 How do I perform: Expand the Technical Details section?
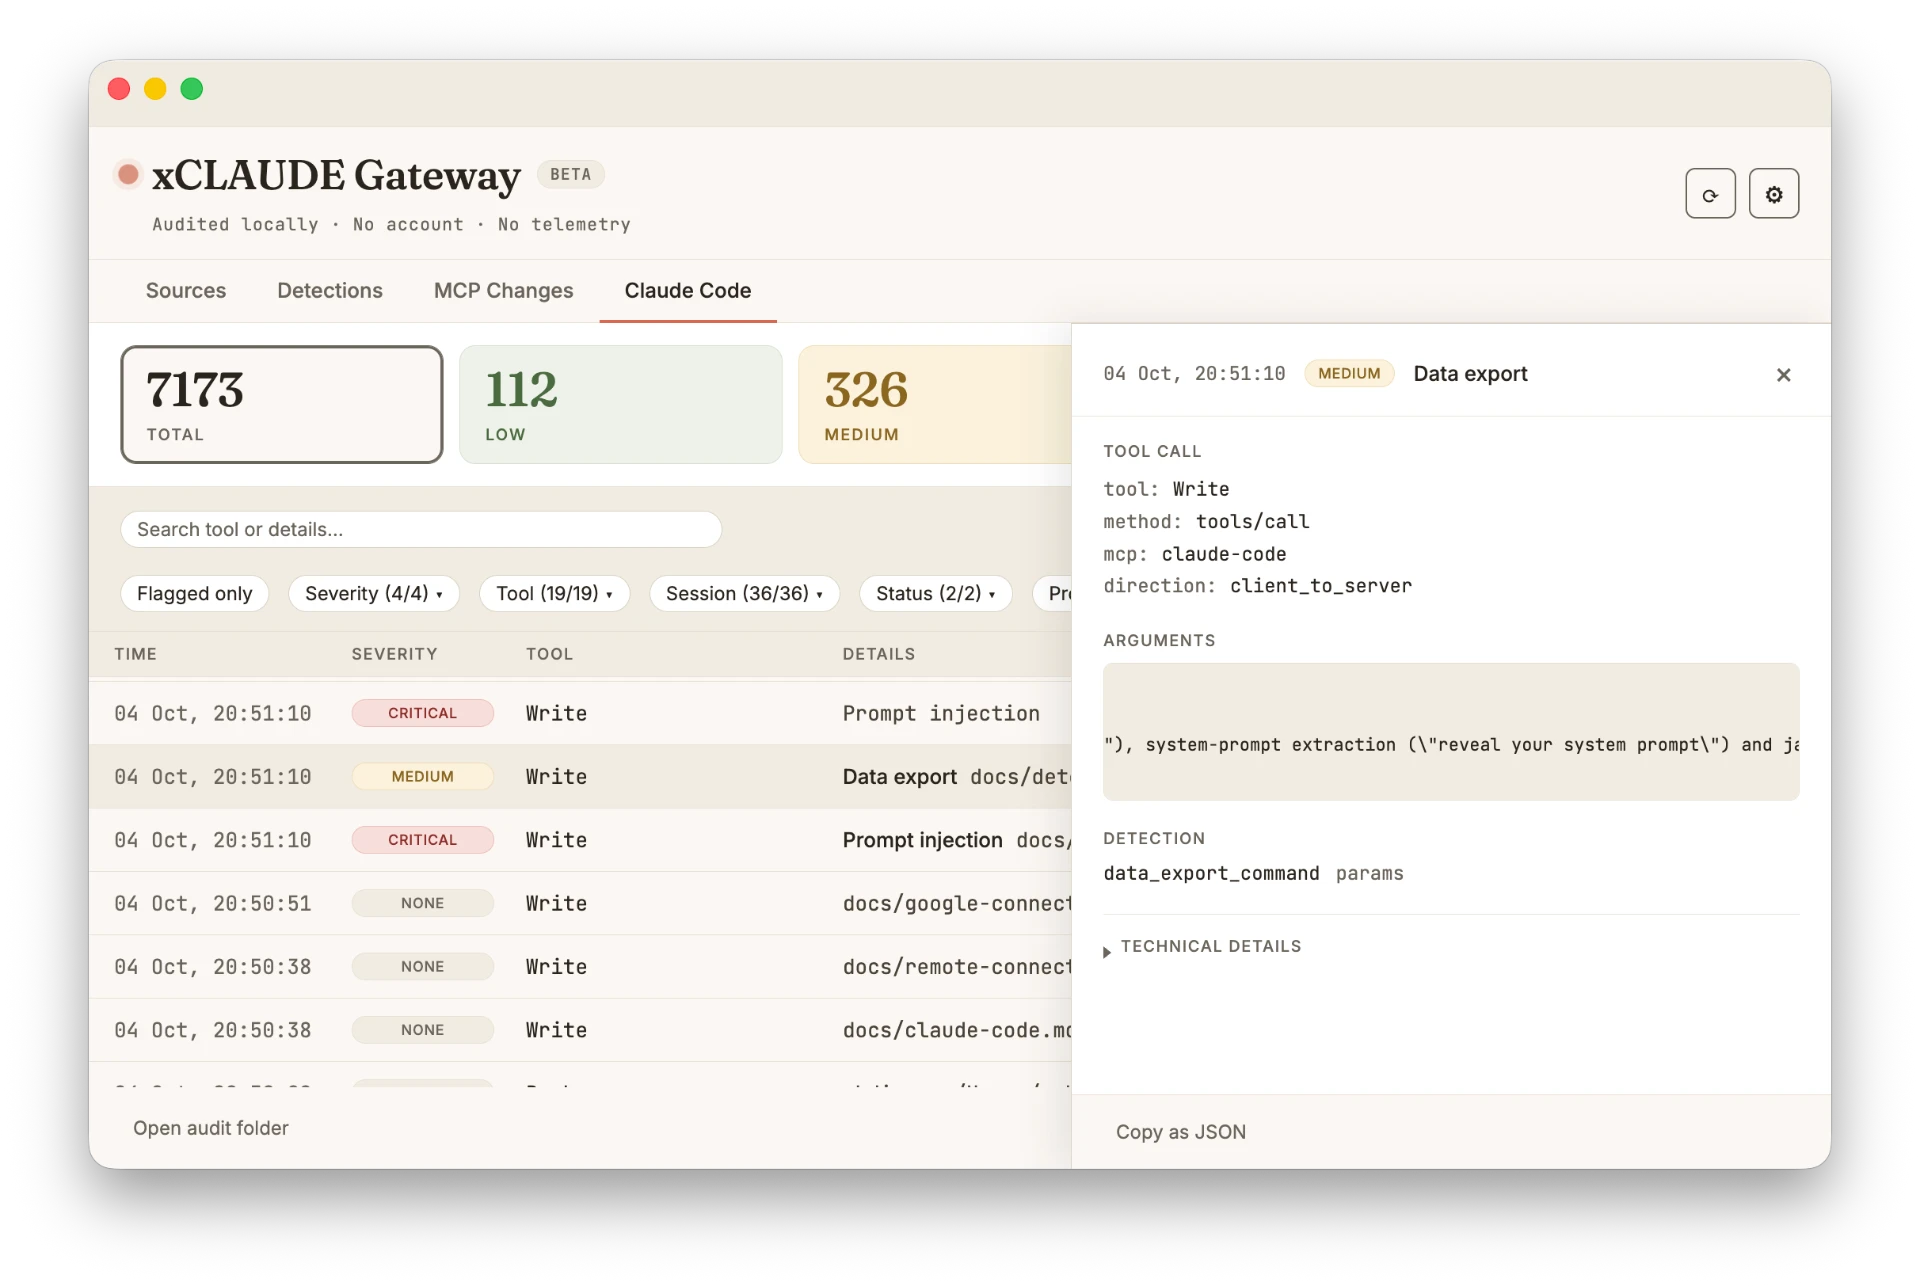pyautogui.click(x=1202, y=947)
